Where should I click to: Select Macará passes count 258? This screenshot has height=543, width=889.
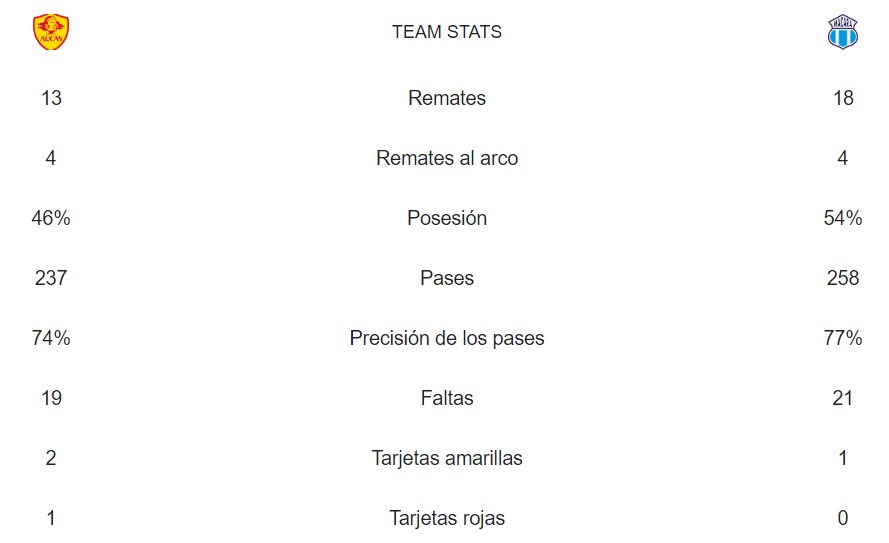tap(843, 278)
